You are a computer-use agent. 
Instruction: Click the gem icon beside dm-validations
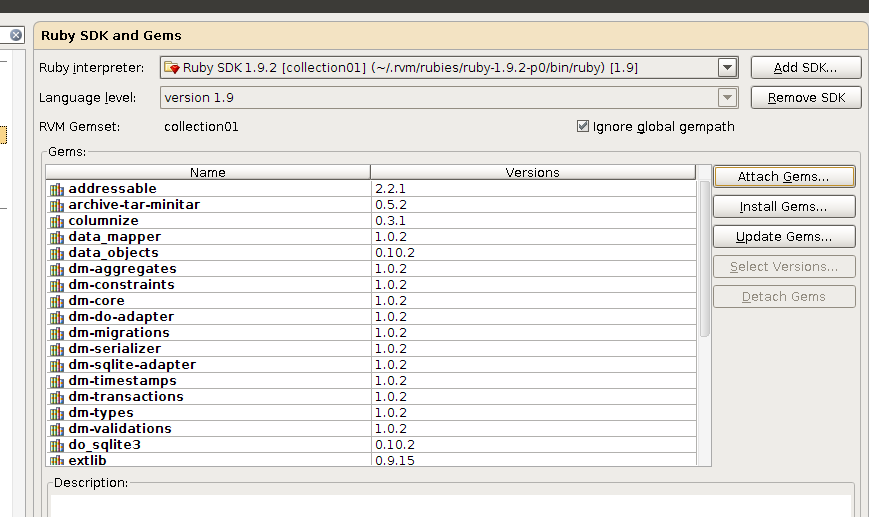57,430
